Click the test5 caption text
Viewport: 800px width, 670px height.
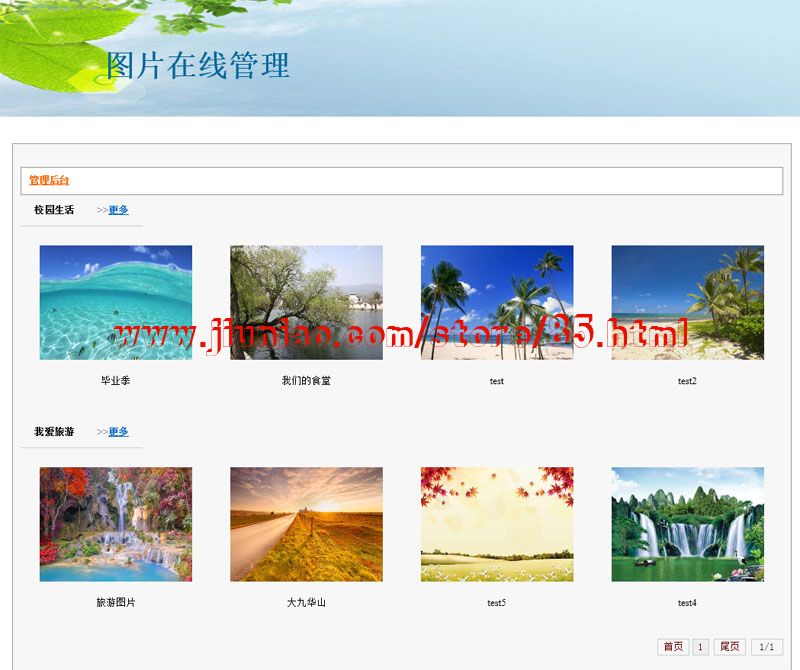(496, 603)
